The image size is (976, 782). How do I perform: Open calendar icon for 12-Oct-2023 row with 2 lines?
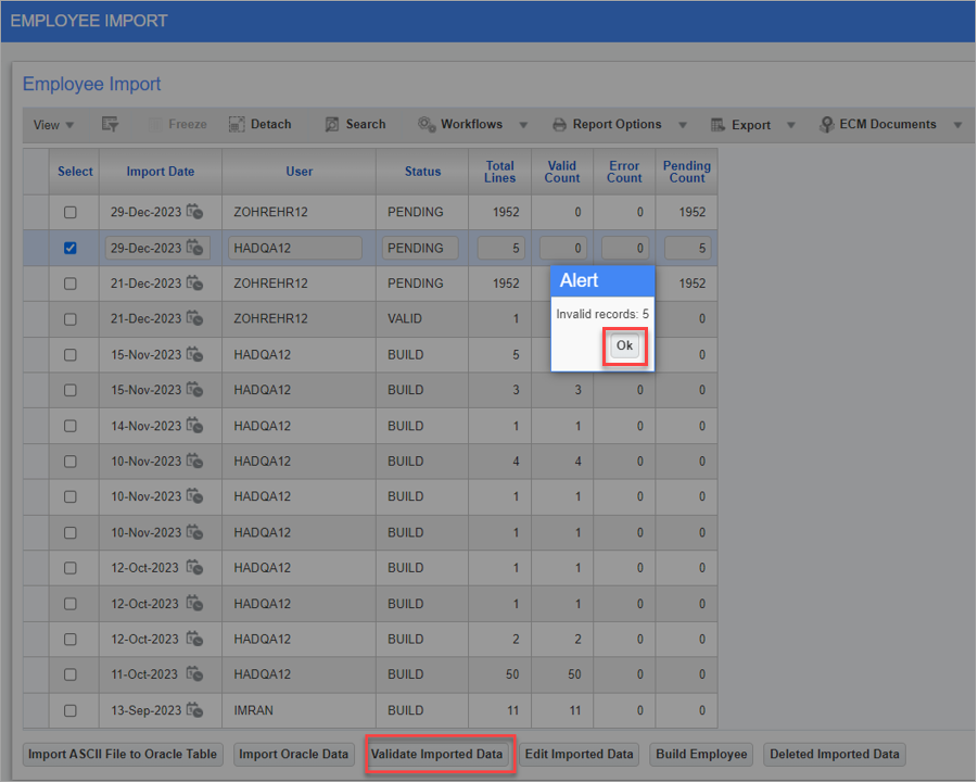click(195, 639)
